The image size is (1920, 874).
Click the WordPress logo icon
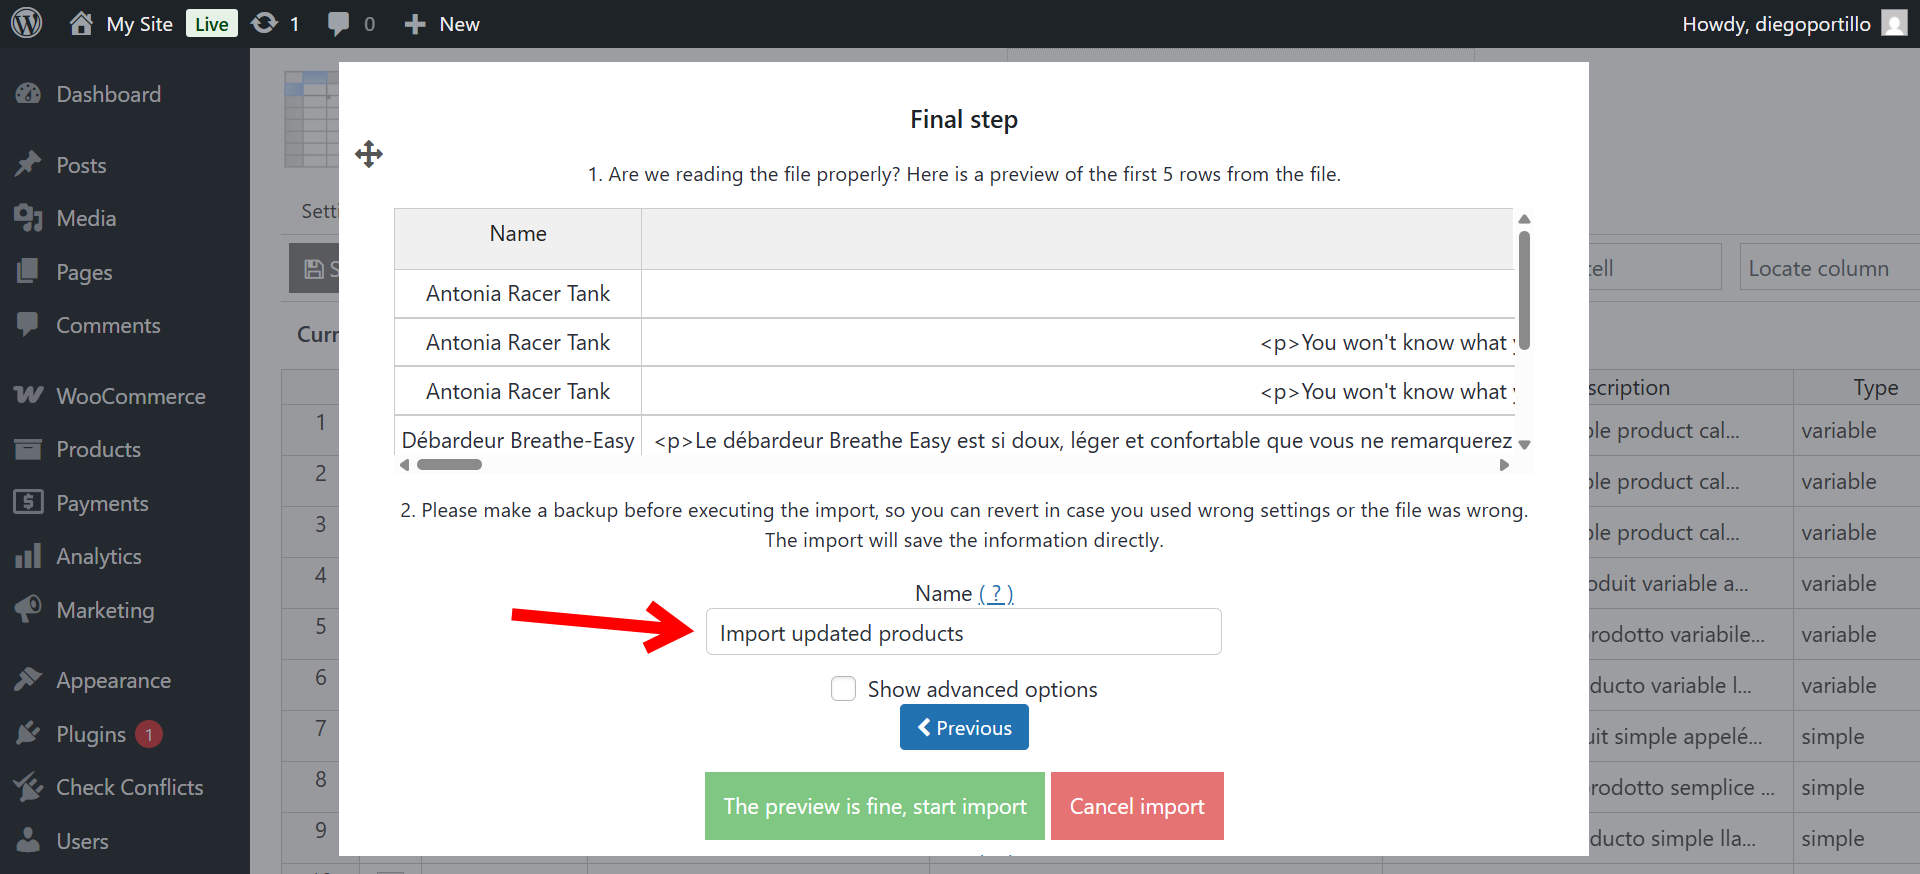click(27, 23)
